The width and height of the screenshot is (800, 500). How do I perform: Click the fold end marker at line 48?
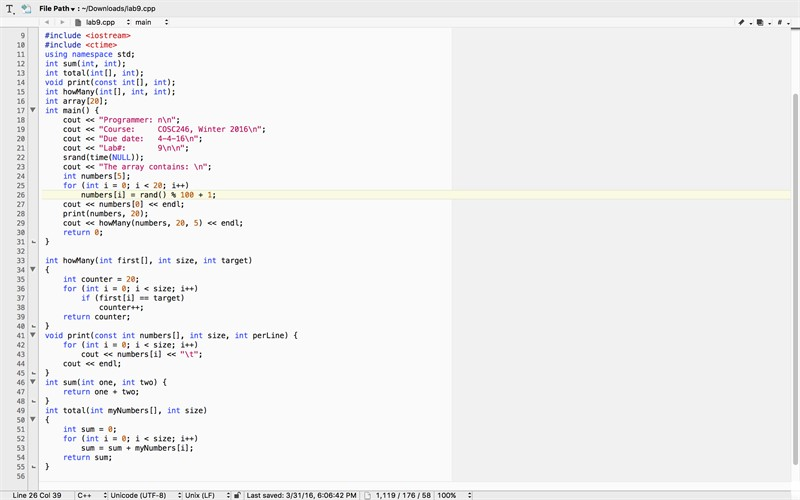pos(34,401)
